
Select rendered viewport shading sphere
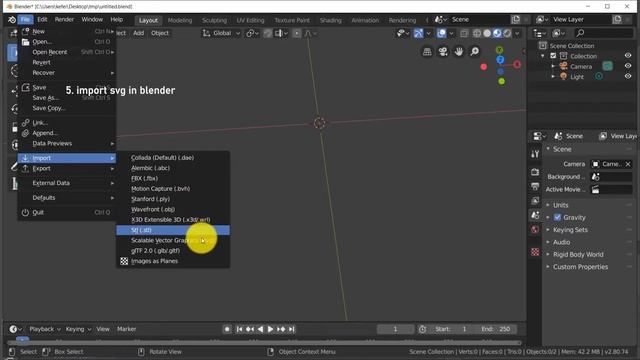(x=507, y=33)
